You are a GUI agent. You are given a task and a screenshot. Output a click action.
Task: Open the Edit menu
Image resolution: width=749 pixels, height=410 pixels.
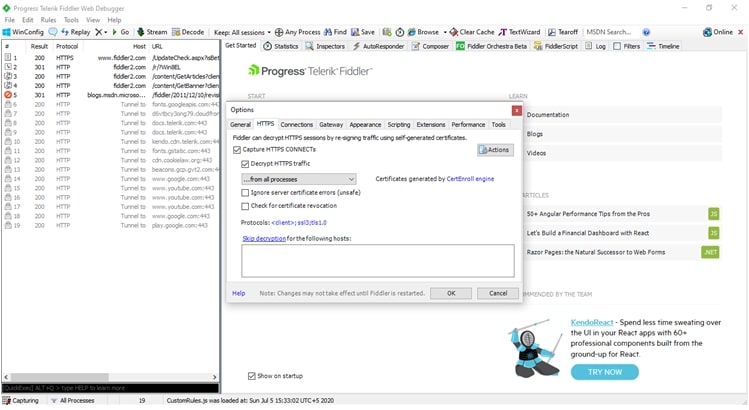click(28, 20)
